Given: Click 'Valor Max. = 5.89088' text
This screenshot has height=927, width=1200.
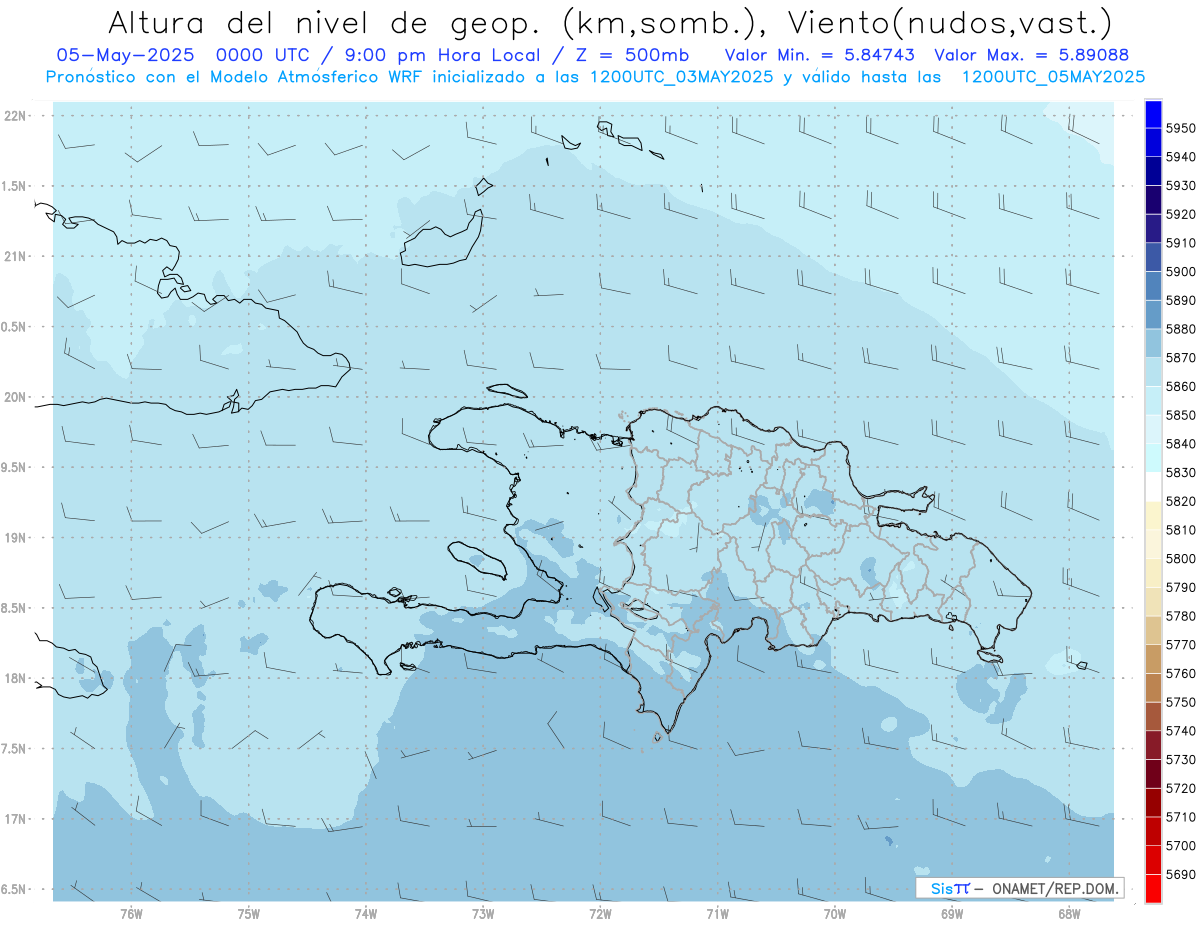Looking at the screenshot, I should pyautogui.click(x=1032, y=54).
